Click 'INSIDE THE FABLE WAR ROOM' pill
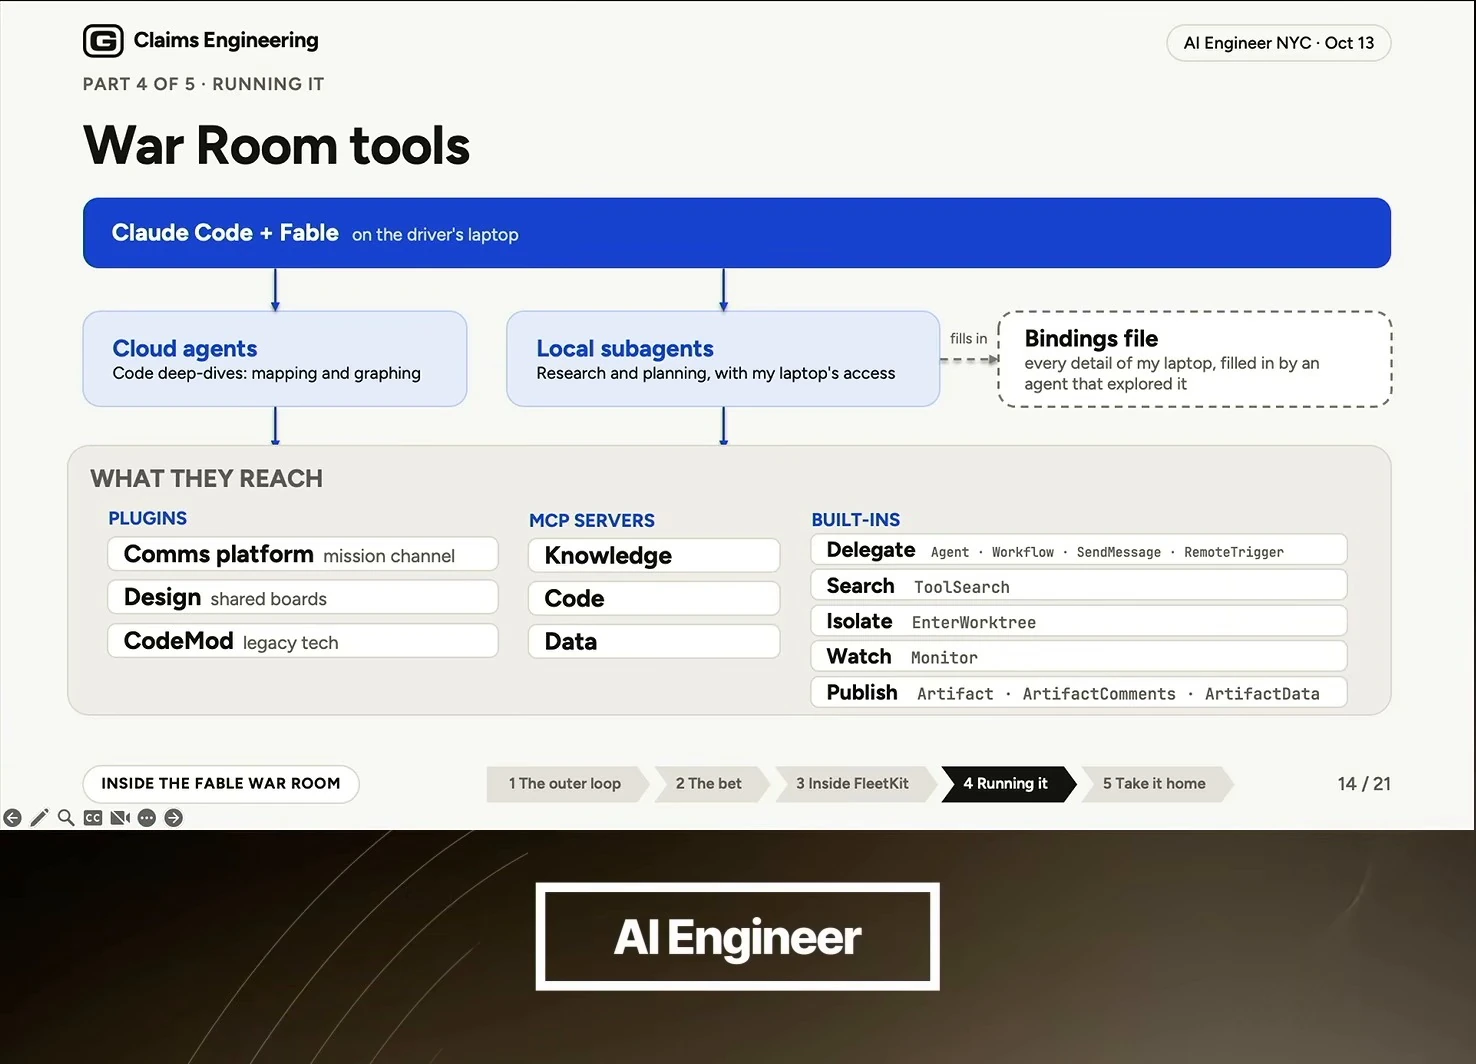The height and width of the screenshot is (1064, 1476). [x=221, y=784]
